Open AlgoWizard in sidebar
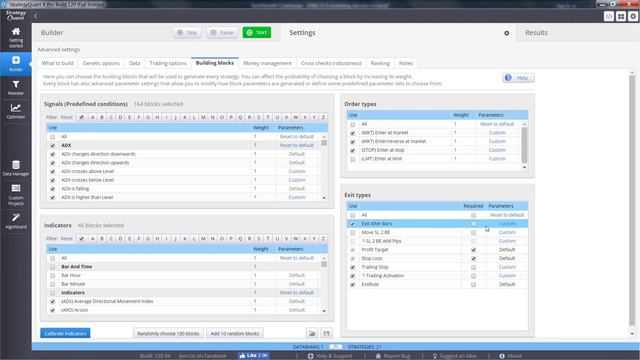 point(16,220)
